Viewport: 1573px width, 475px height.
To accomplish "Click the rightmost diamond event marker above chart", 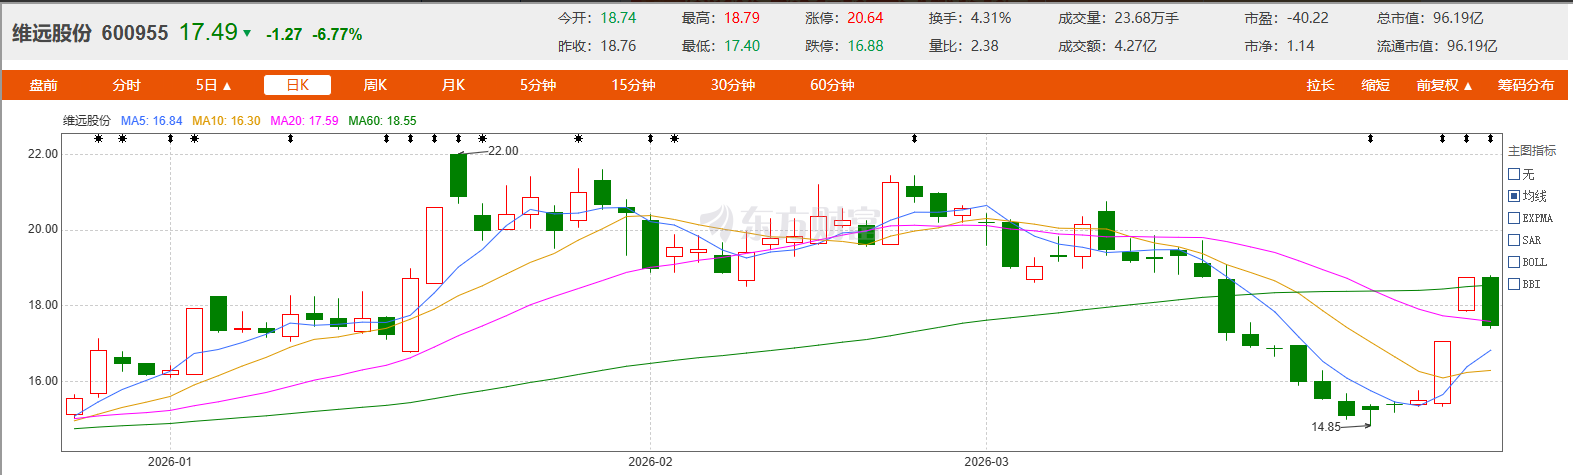I will 1490,139.
